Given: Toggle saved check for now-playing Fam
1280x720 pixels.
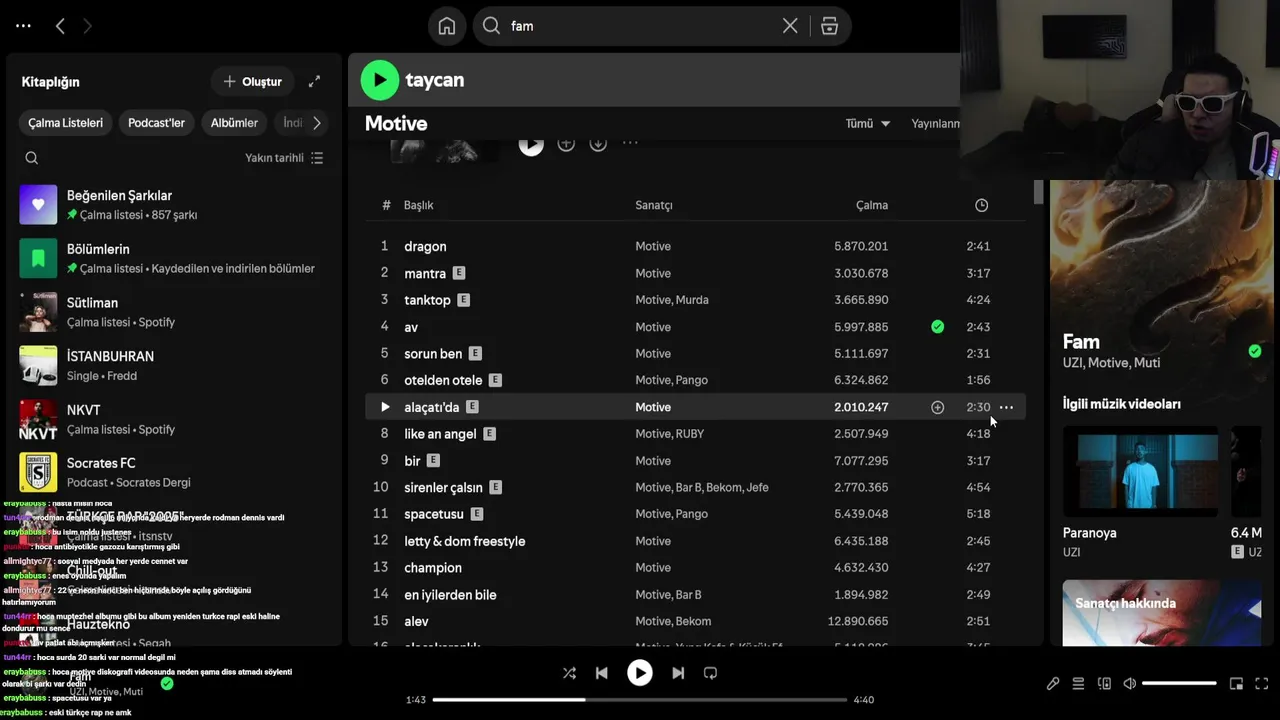Looking at the screenshot, I should click(167, 684).
